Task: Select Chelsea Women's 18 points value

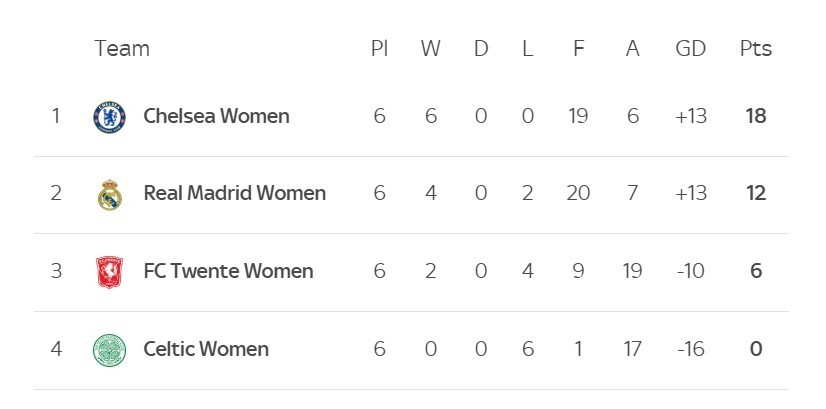Action: [x=756, y=116]
